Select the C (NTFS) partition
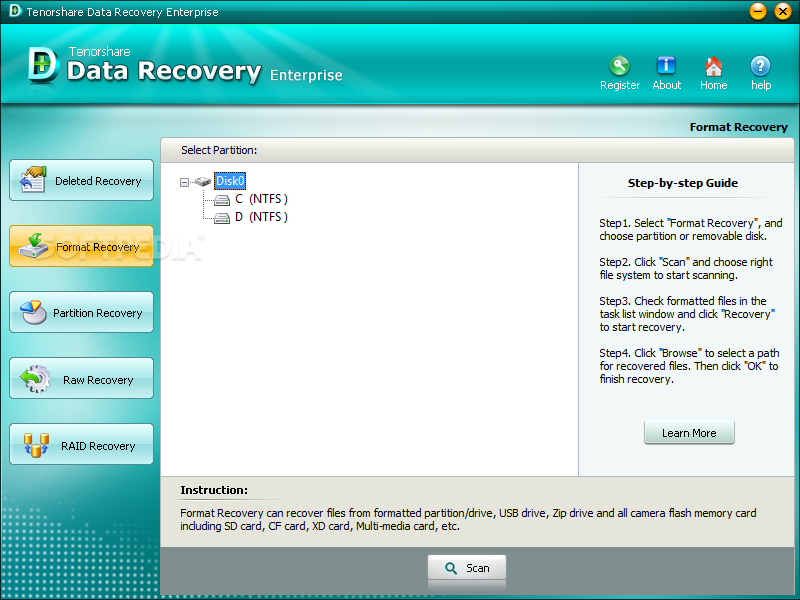 (x=261, y=199)
